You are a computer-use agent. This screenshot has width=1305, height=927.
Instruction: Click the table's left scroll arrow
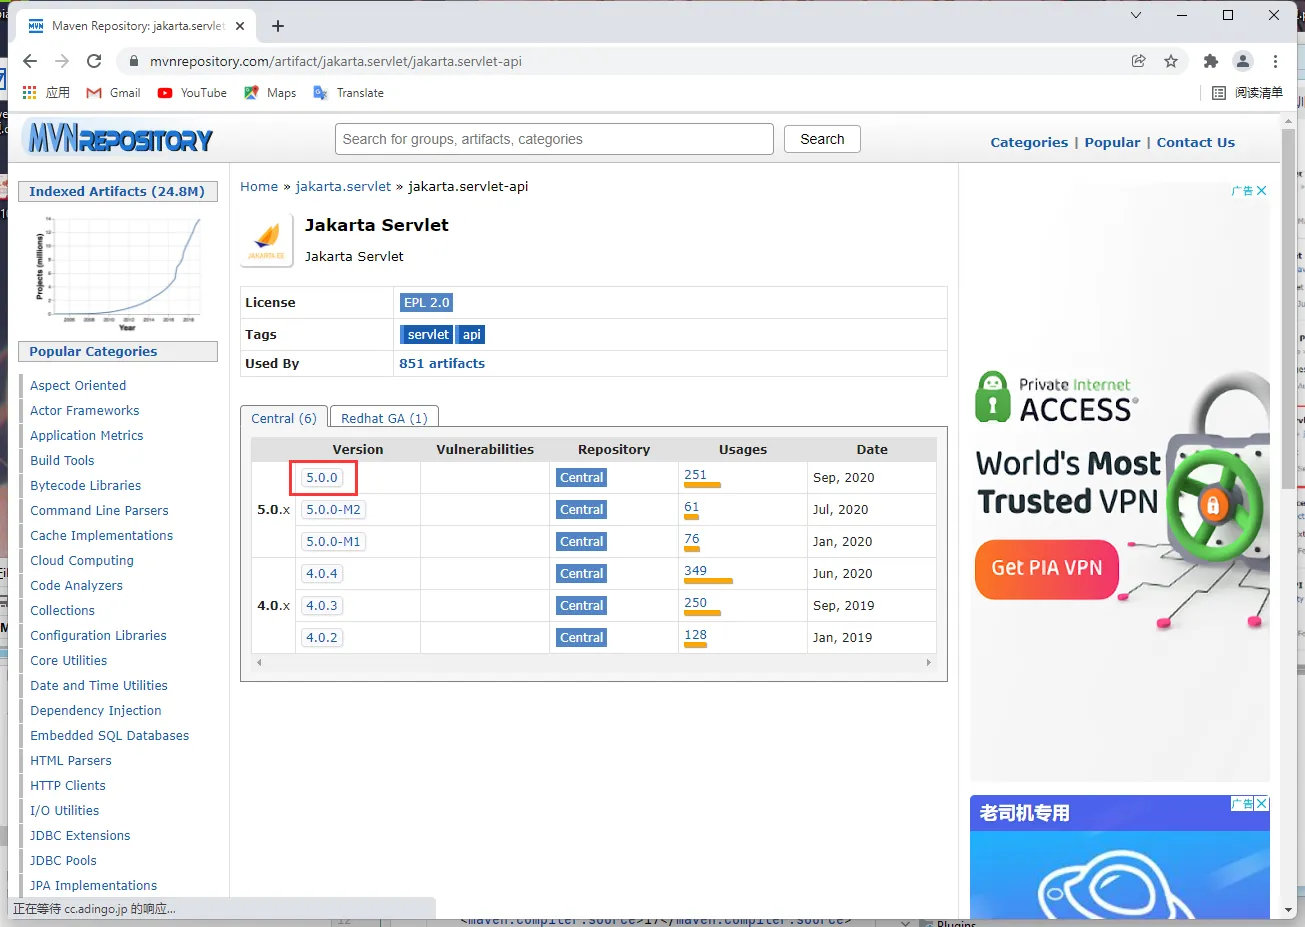click(259, 662)
